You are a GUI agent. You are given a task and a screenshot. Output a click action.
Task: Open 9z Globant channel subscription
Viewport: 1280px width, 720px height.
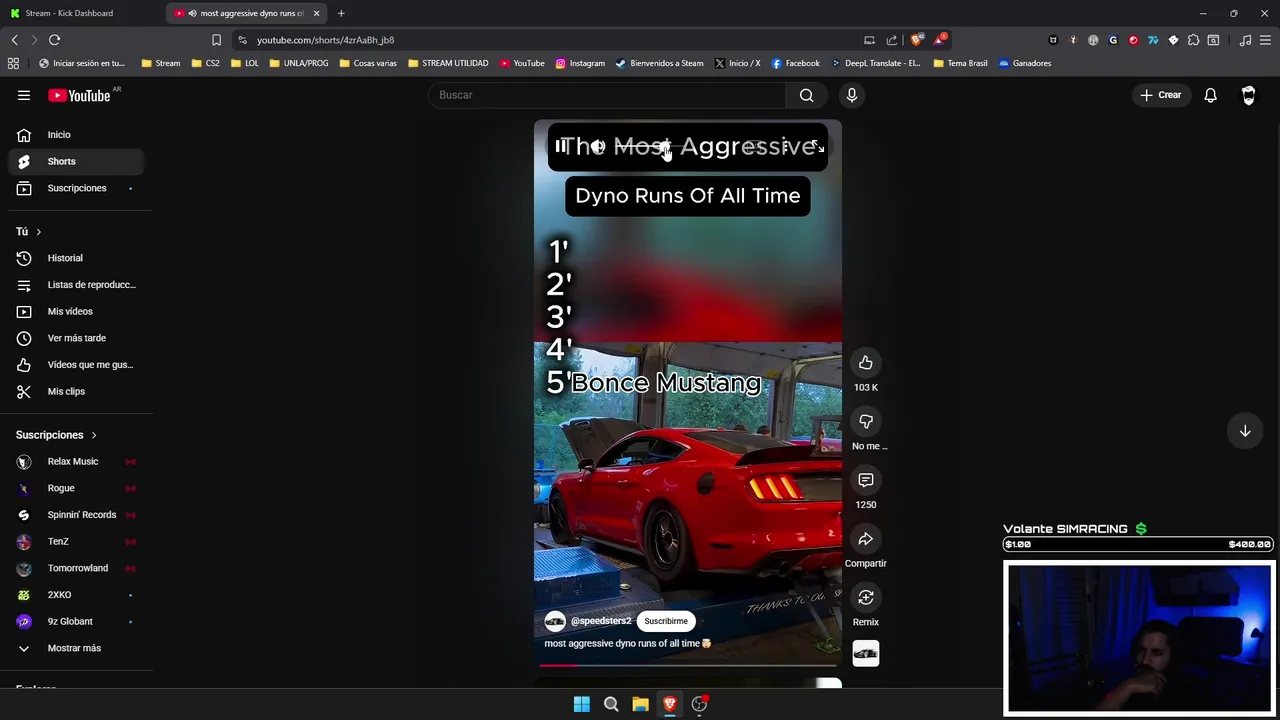click(x=75, y=622)
